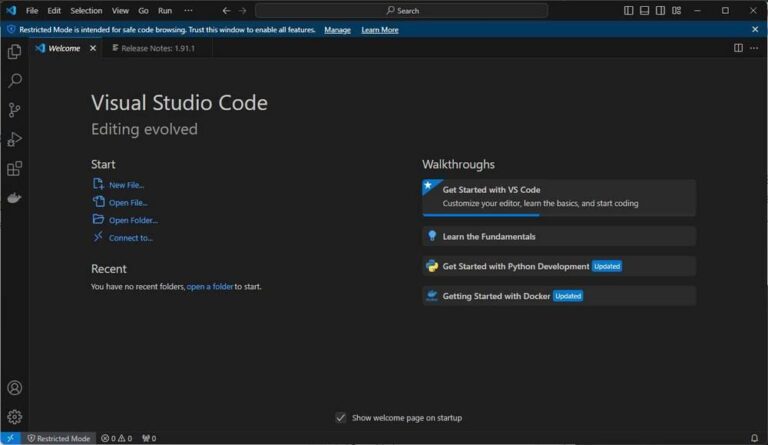
Task: Open Learn the Fundamentals walkthrough
Action: tap(559, 236)
